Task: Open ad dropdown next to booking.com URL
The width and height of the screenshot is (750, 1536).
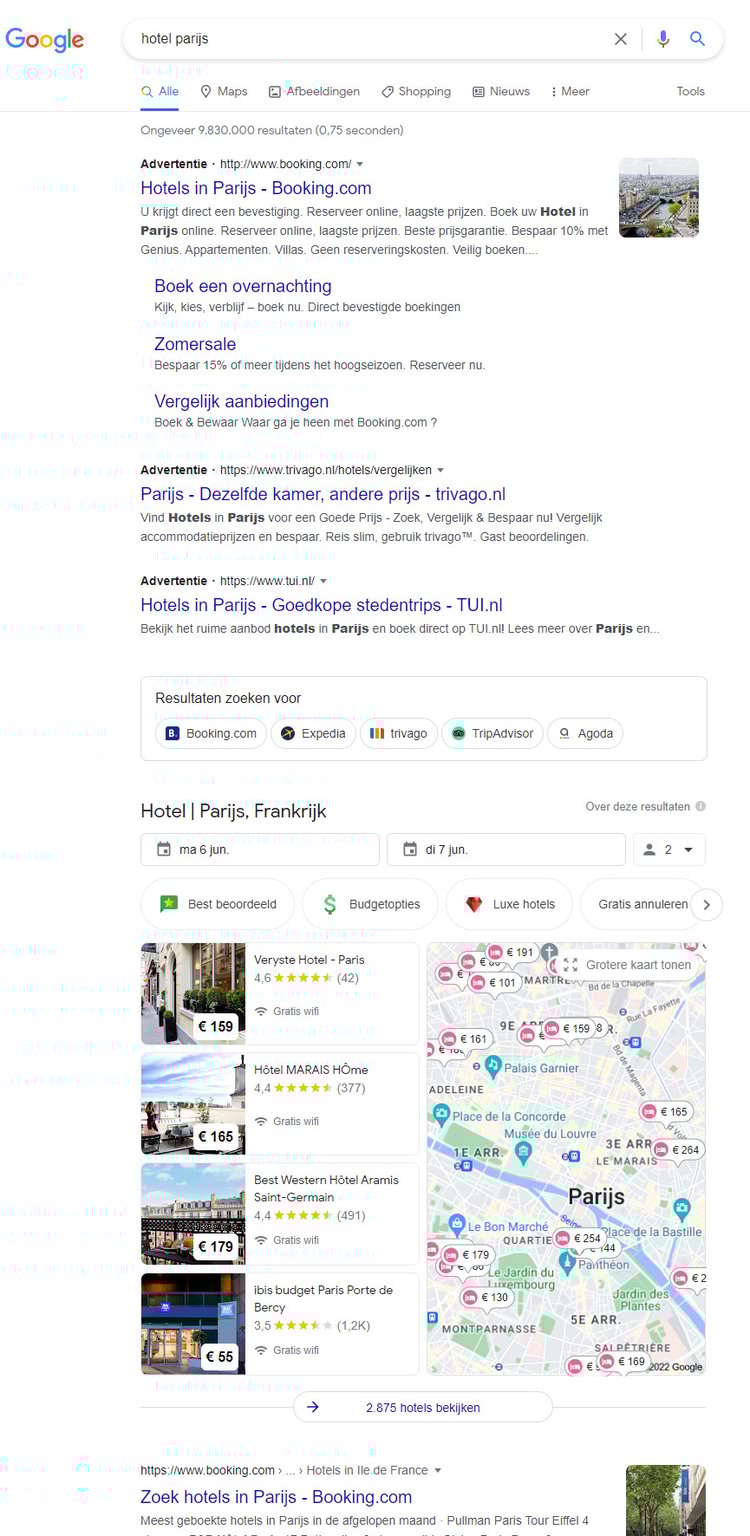Action: 360,164
